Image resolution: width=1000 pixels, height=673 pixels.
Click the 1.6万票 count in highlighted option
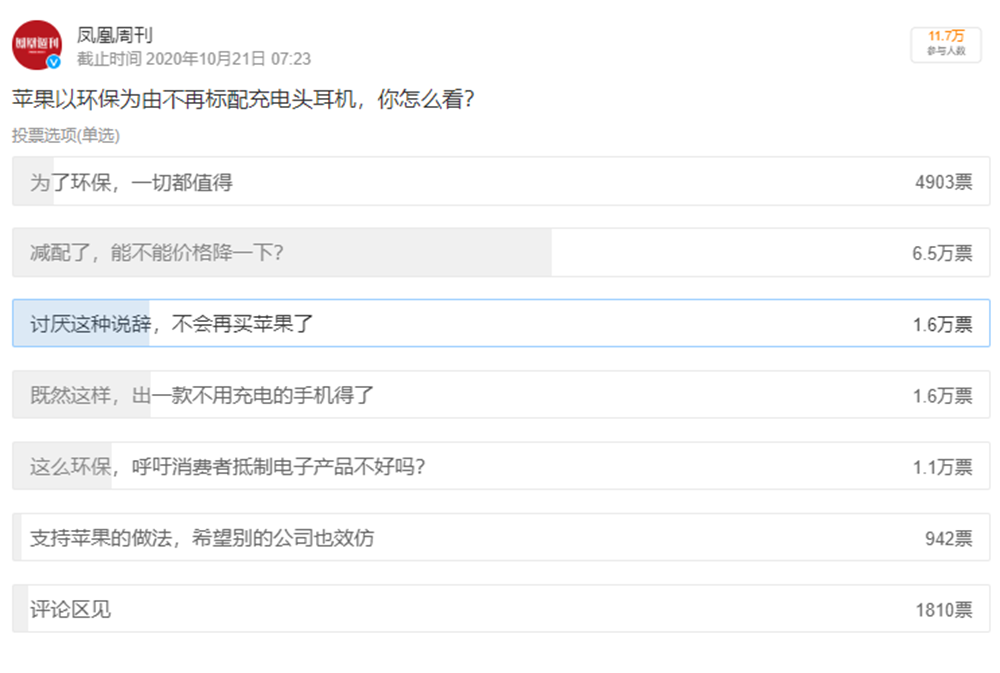(941, 324)
